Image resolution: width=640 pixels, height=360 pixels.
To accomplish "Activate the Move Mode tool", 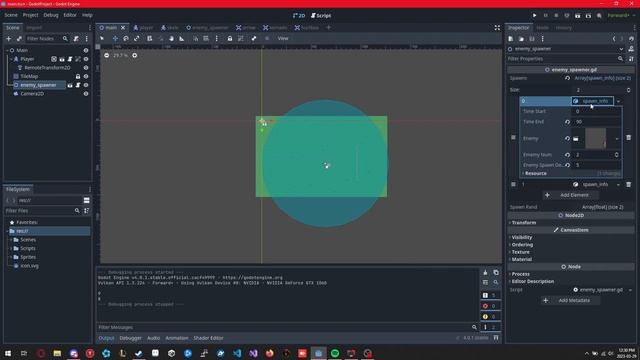I will pyautogui.click(x=115, y=38).
